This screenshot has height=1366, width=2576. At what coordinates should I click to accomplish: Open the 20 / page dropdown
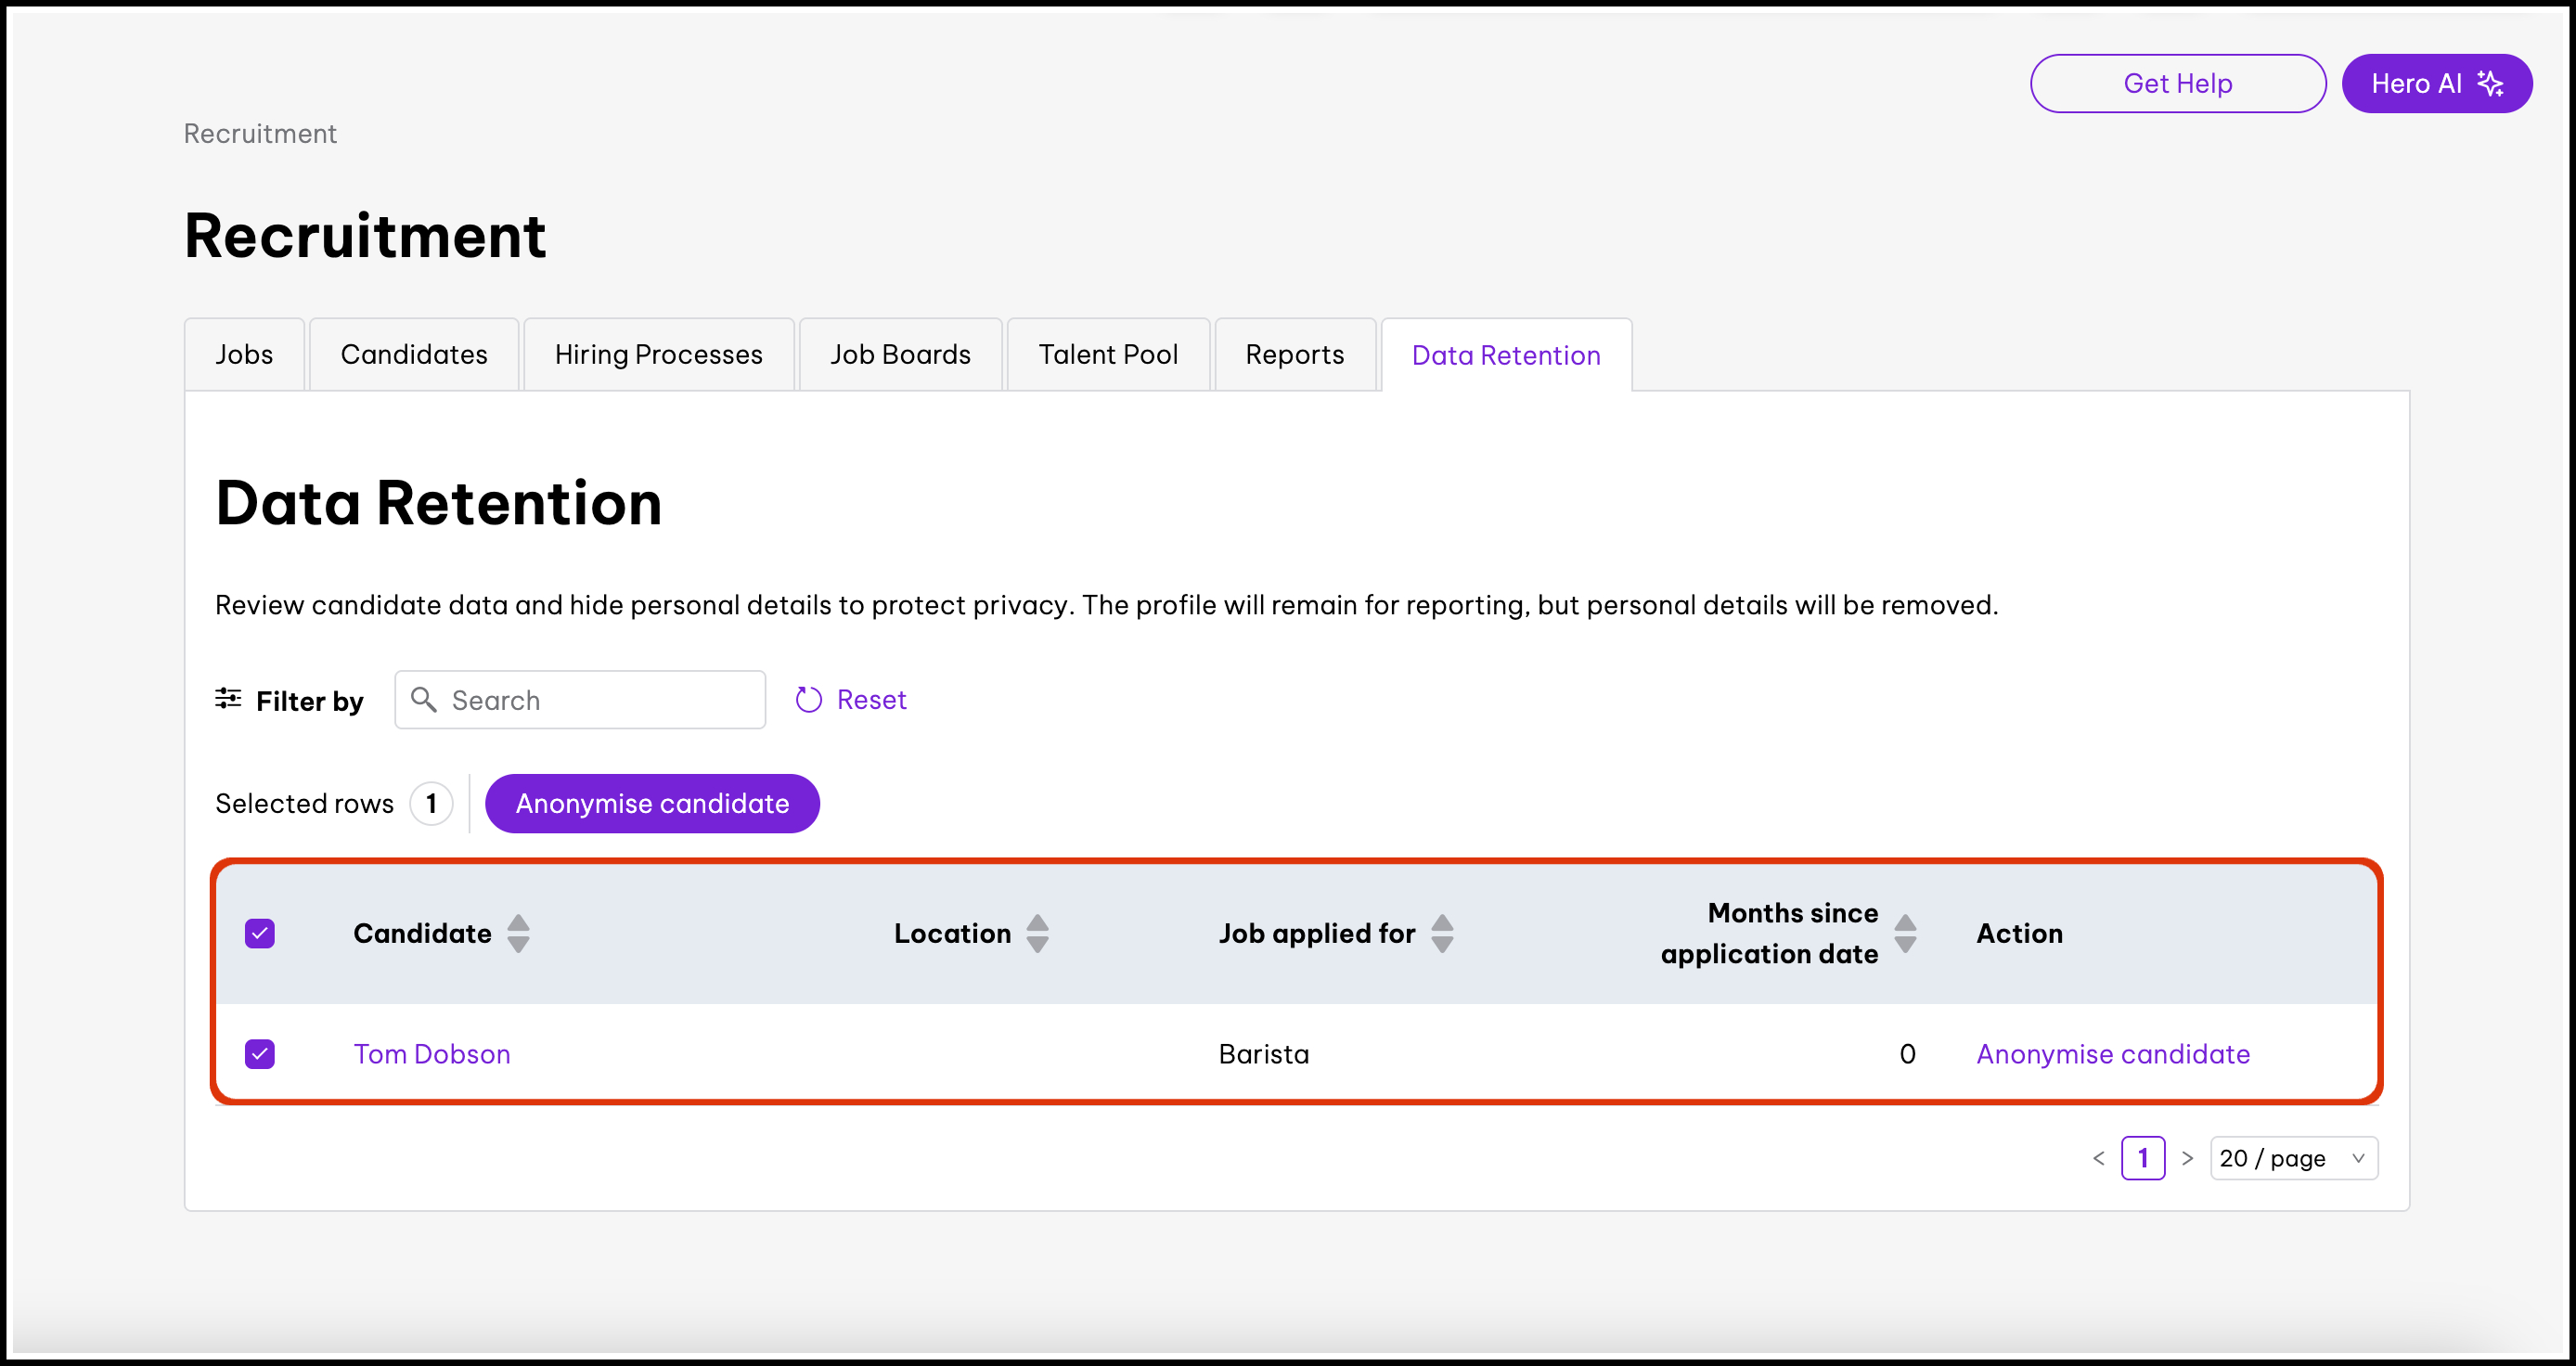point(2293,1158)
